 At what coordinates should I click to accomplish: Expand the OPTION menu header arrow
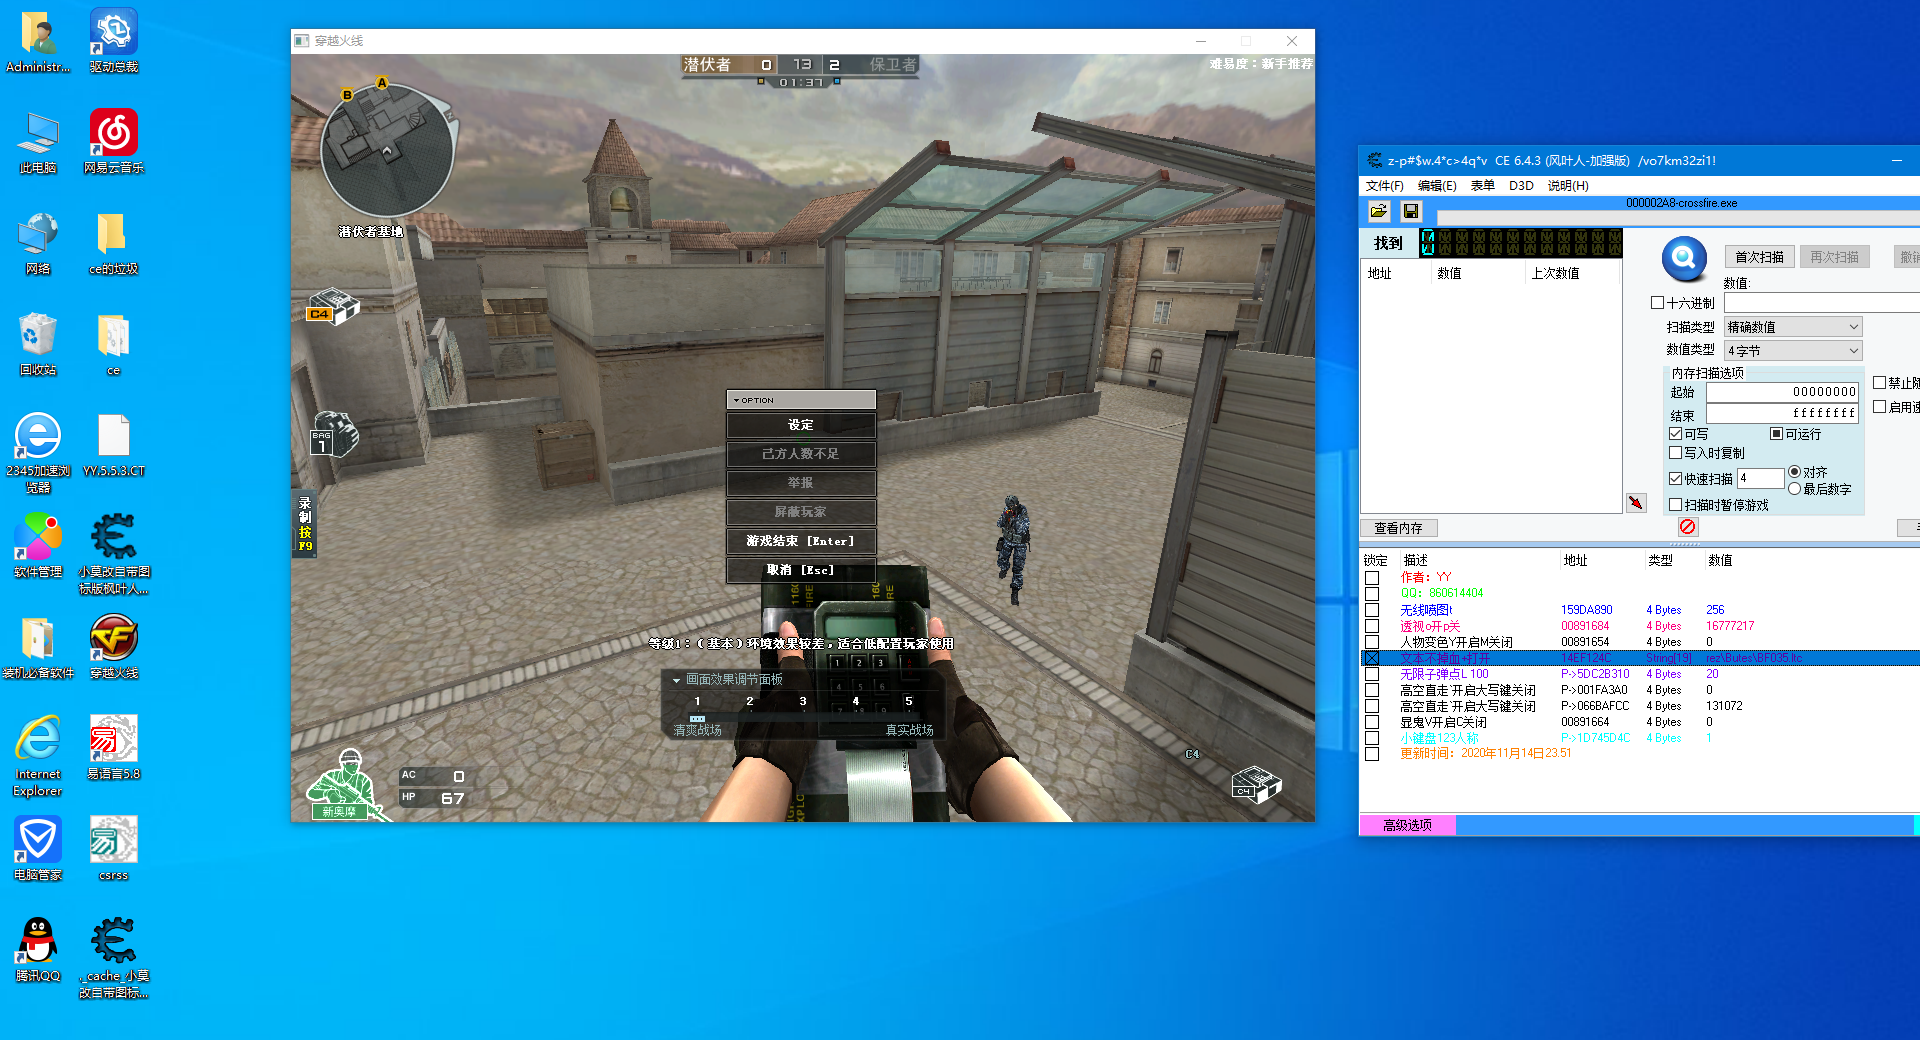coord(736,400)
